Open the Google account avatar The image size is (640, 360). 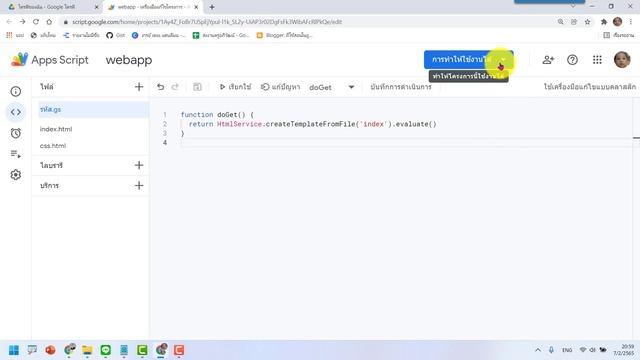point(622,60)
